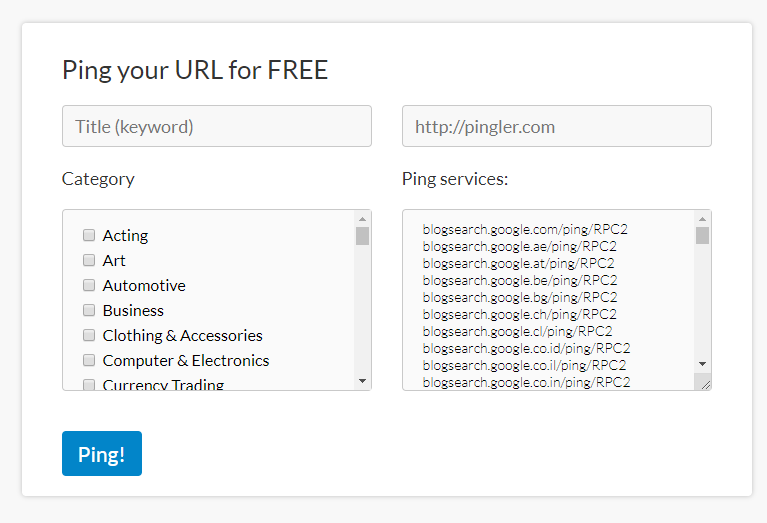Click the ping services textarea resize grip

point(705,384)
